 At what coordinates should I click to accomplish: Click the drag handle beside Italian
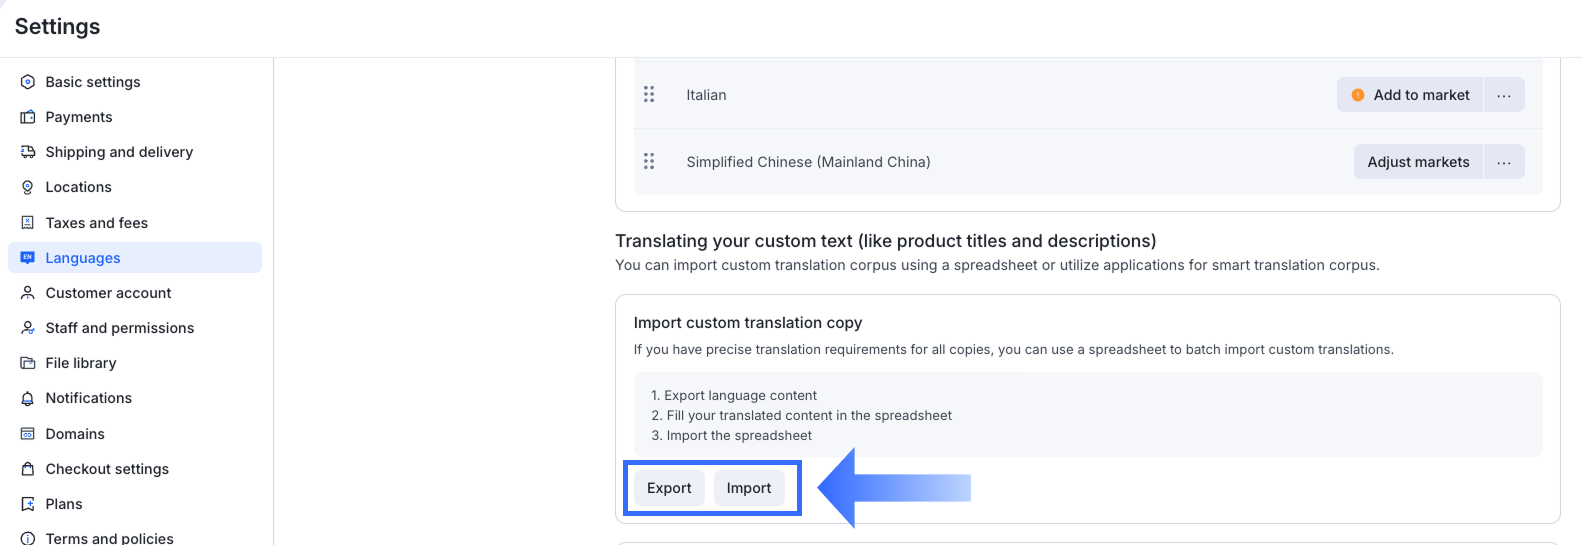tap(649, 94)
